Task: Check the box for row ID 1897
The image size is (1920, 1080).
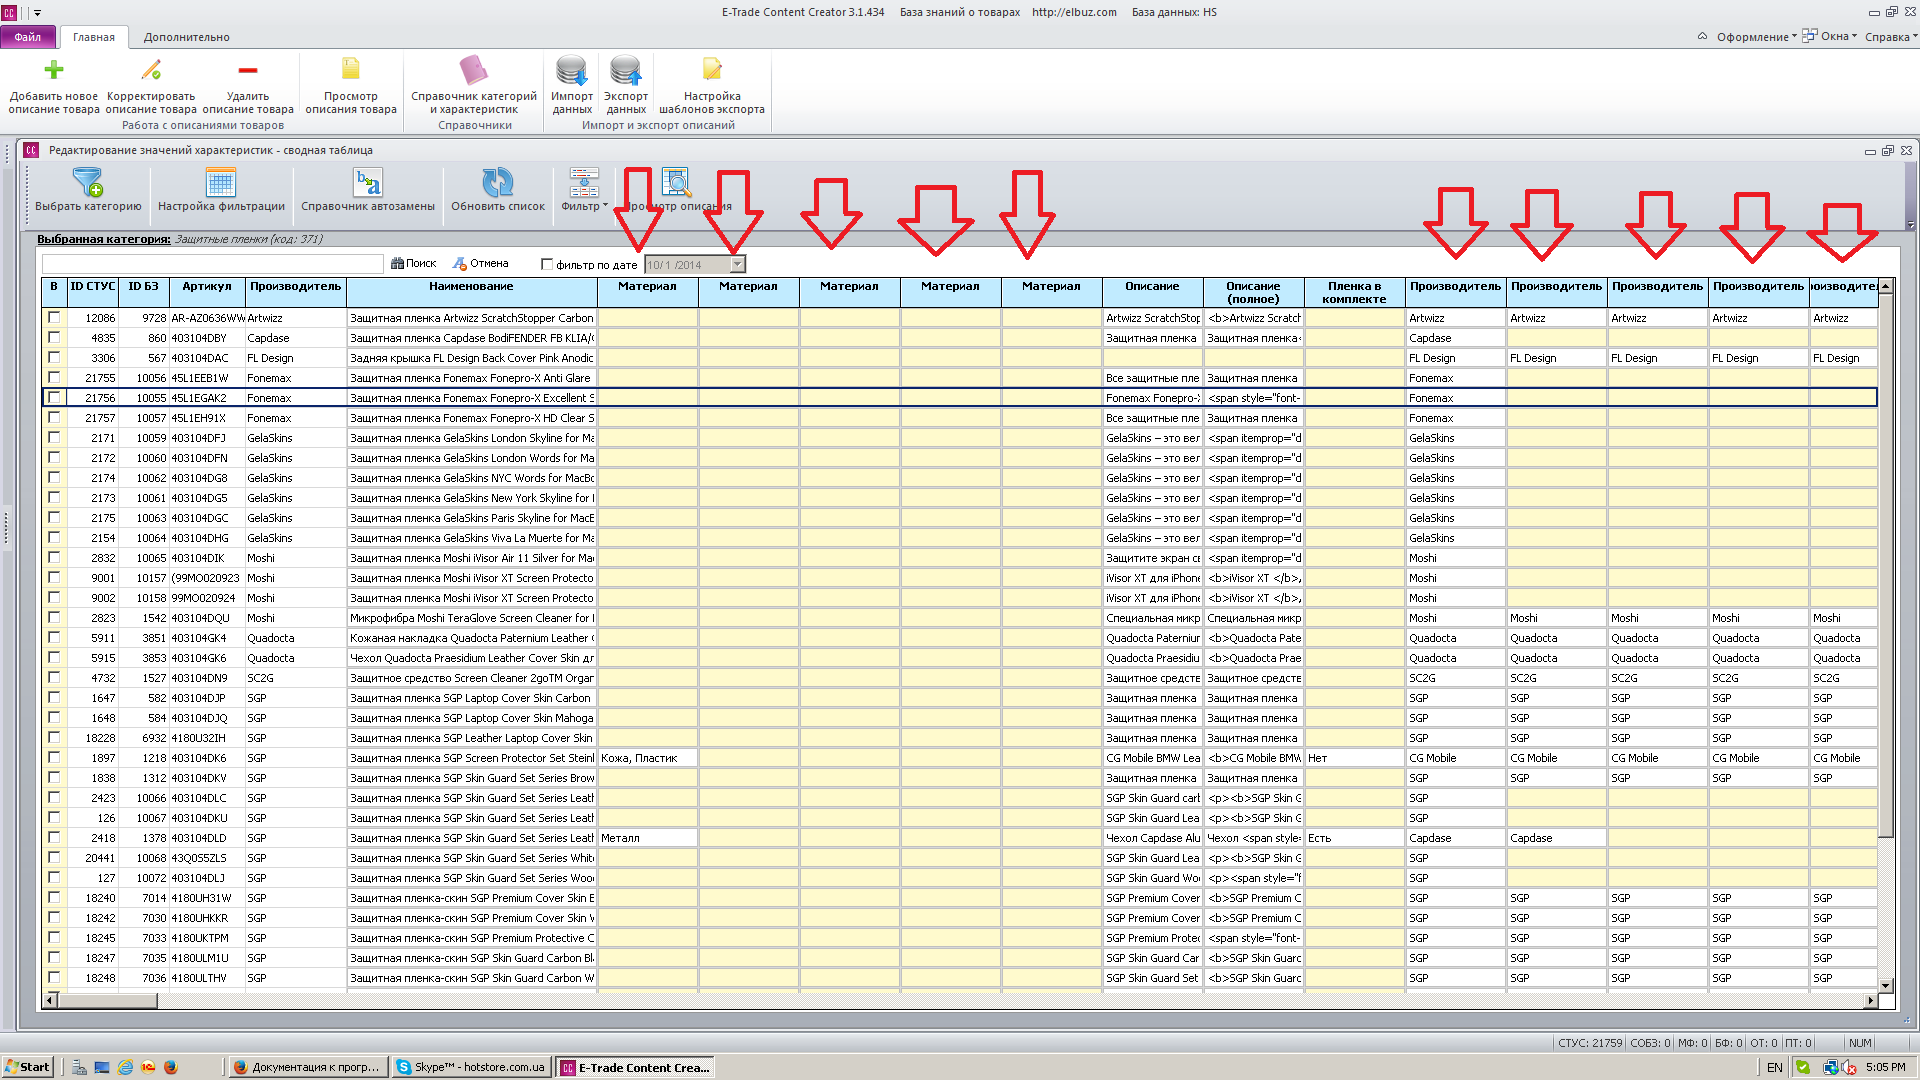Action: 54,757
